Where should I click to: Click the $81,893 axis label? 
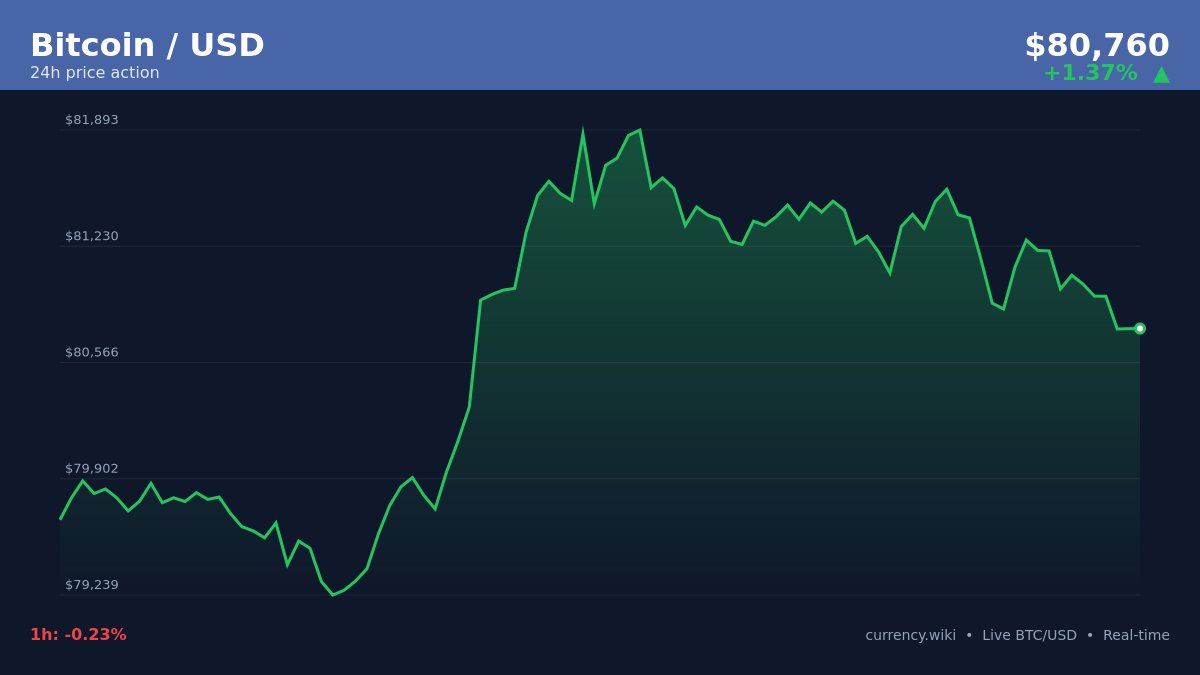92,120
